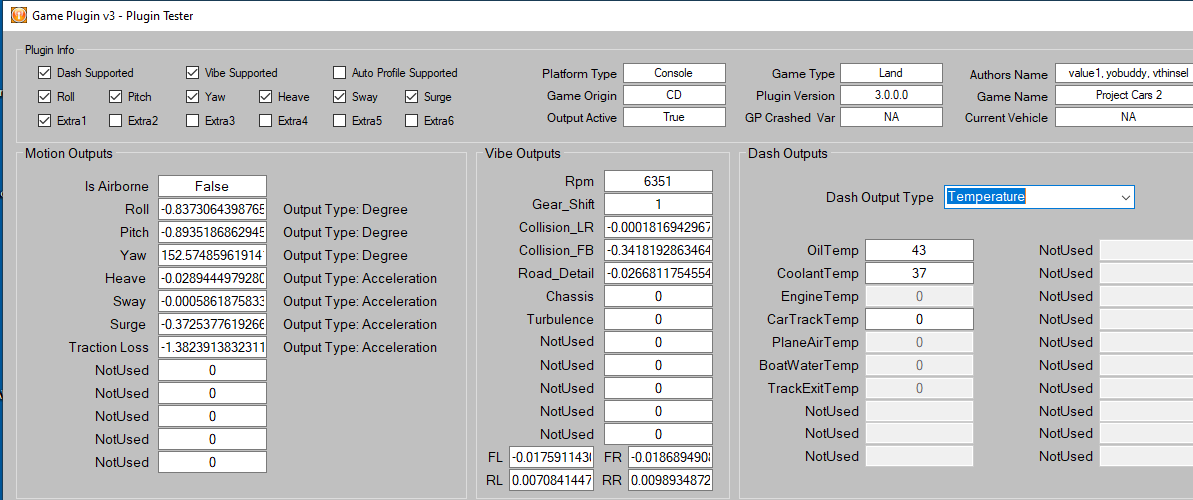1193x500 pixels.
Task: Click the Platform Type field showing Console
Action: [674, 73]
